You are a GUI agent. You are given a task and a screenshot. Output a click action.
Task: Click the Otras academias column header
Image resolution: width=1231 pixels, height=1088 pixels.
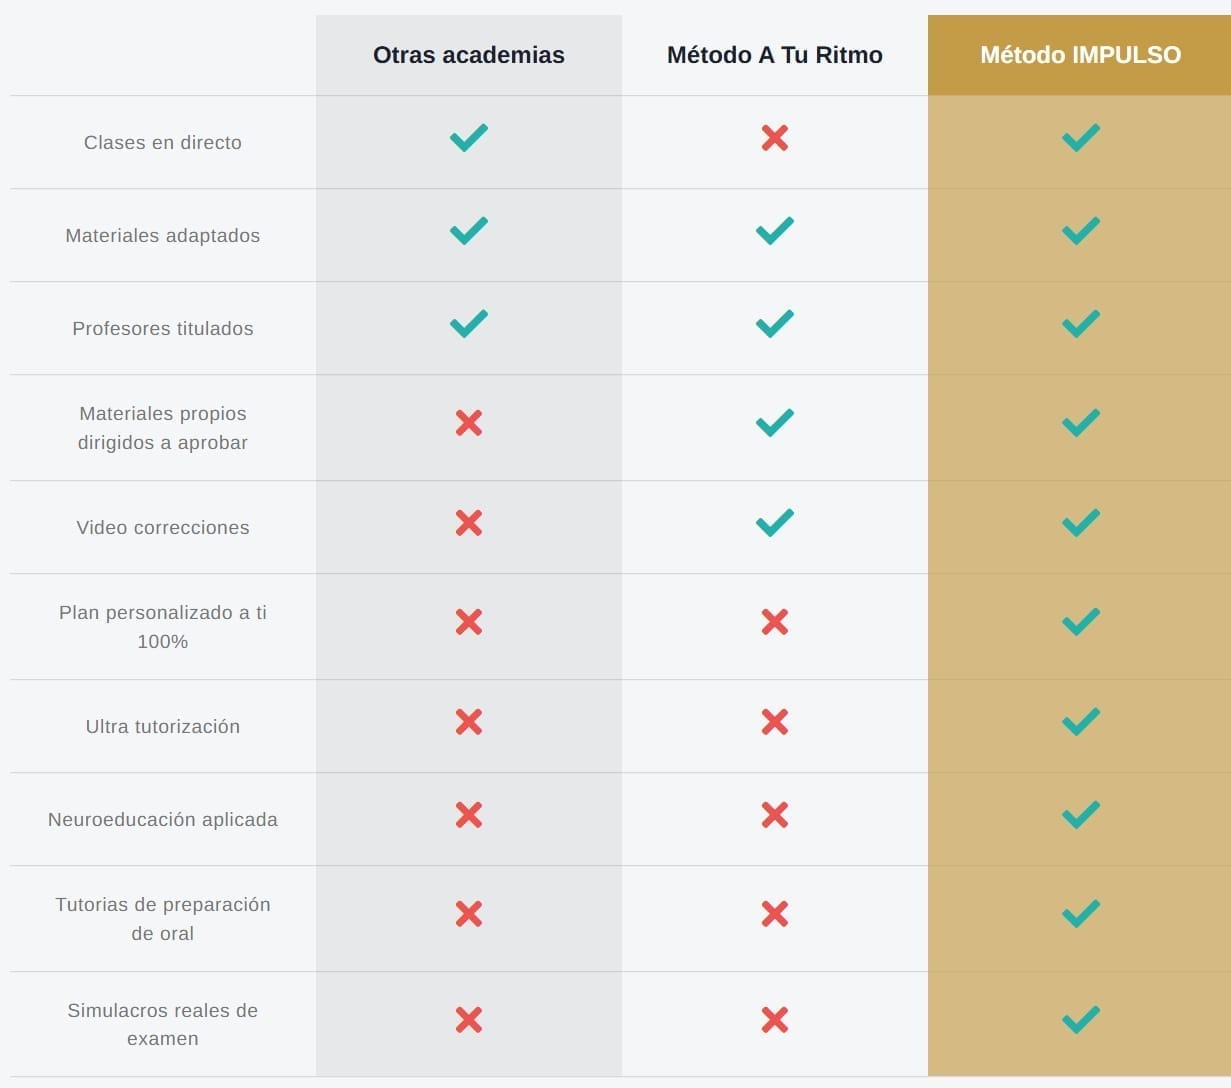pos(469,55)
